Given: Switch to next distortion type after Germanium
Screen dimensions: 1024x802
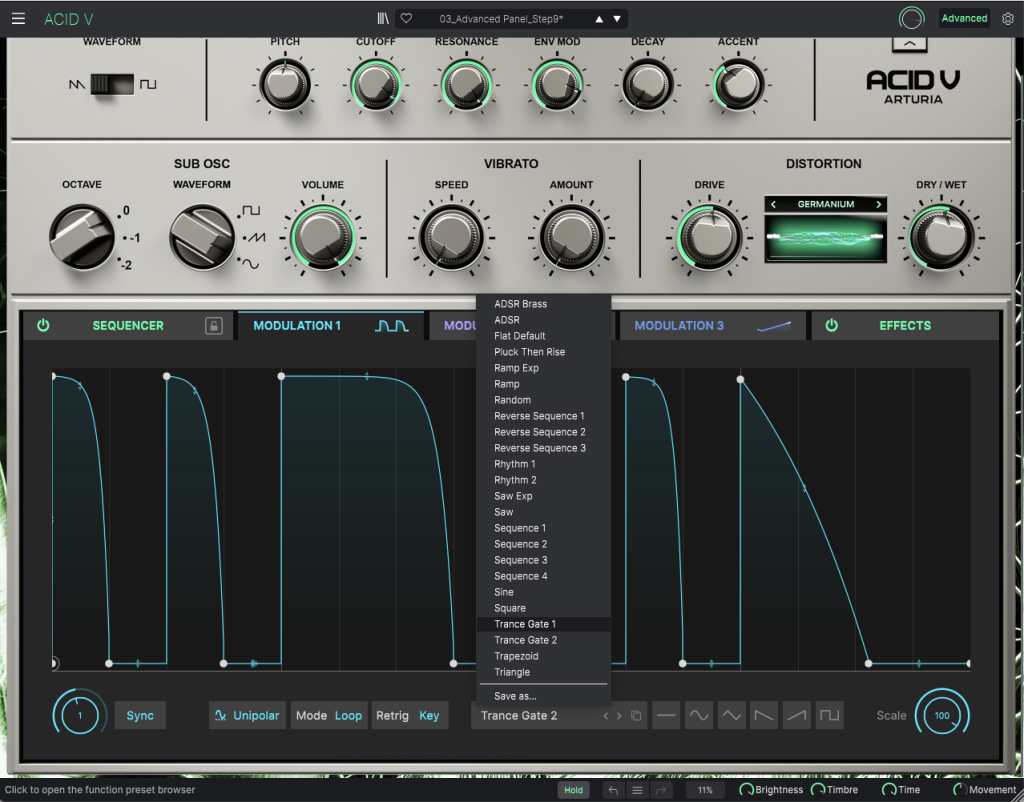Looking at the screenshot, I should click(x=879, y=204).
